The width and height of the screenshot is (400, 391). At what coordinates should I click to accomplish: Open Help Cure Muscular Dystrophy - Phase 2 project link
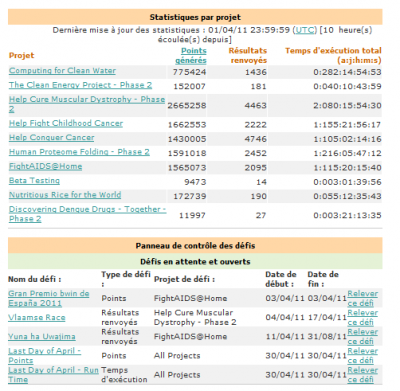click(87, 104)
